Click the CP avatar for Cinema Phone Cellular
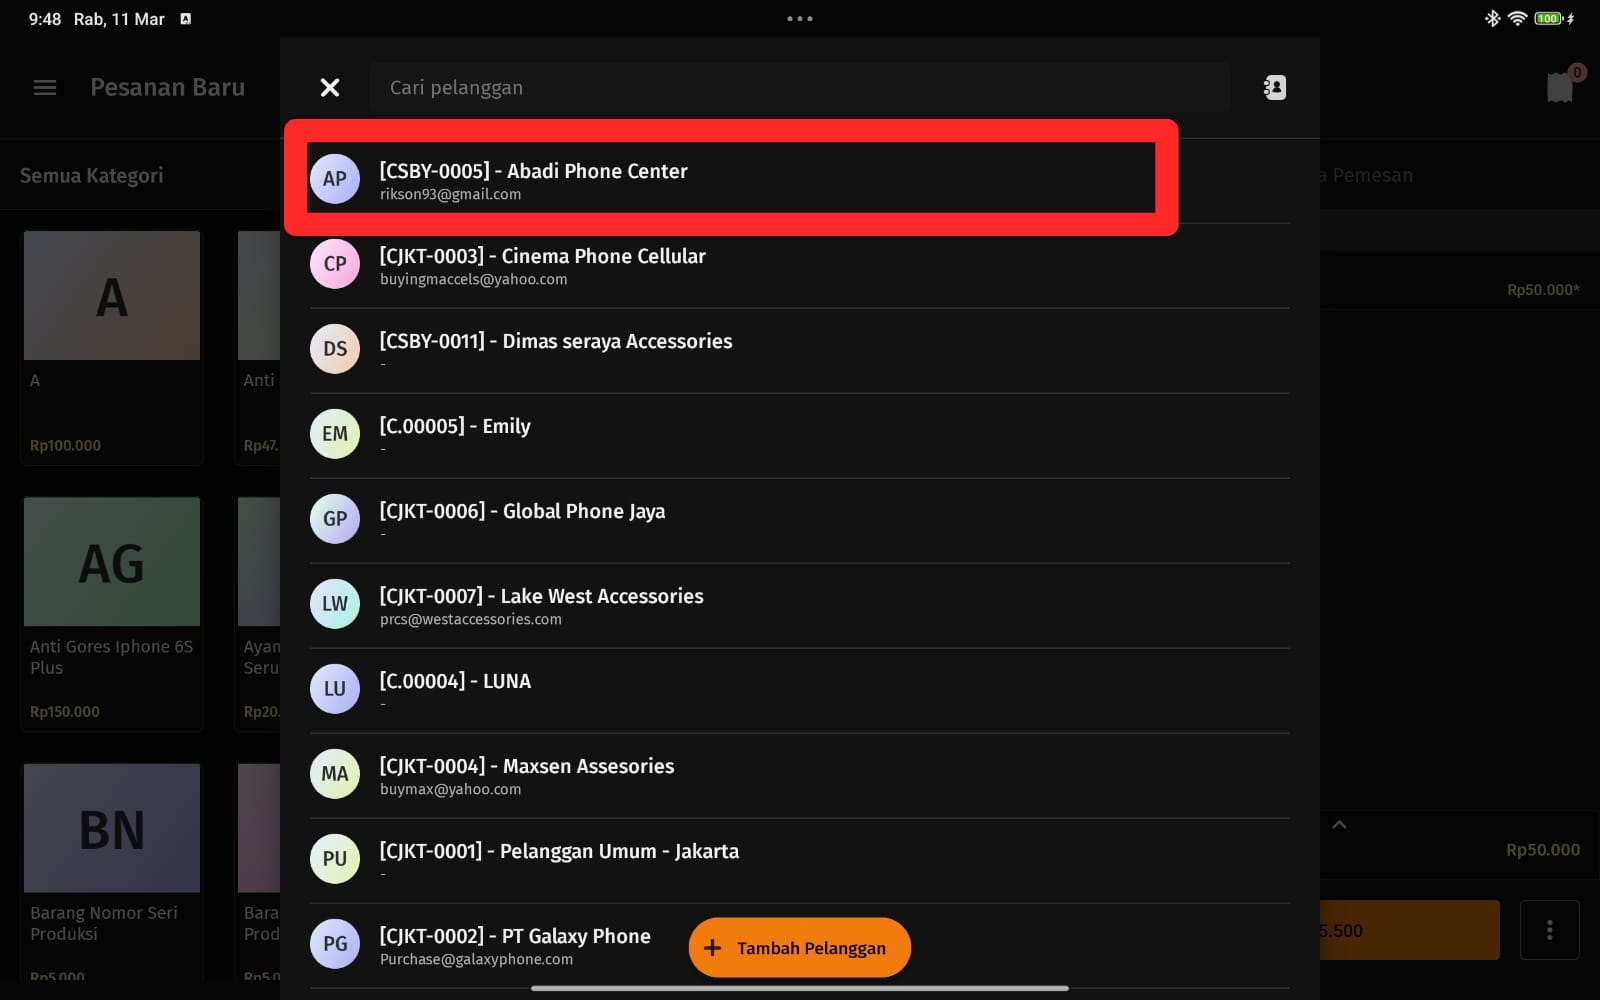This screenshot has height=1000, width=1600. click(x=335, y=264)
